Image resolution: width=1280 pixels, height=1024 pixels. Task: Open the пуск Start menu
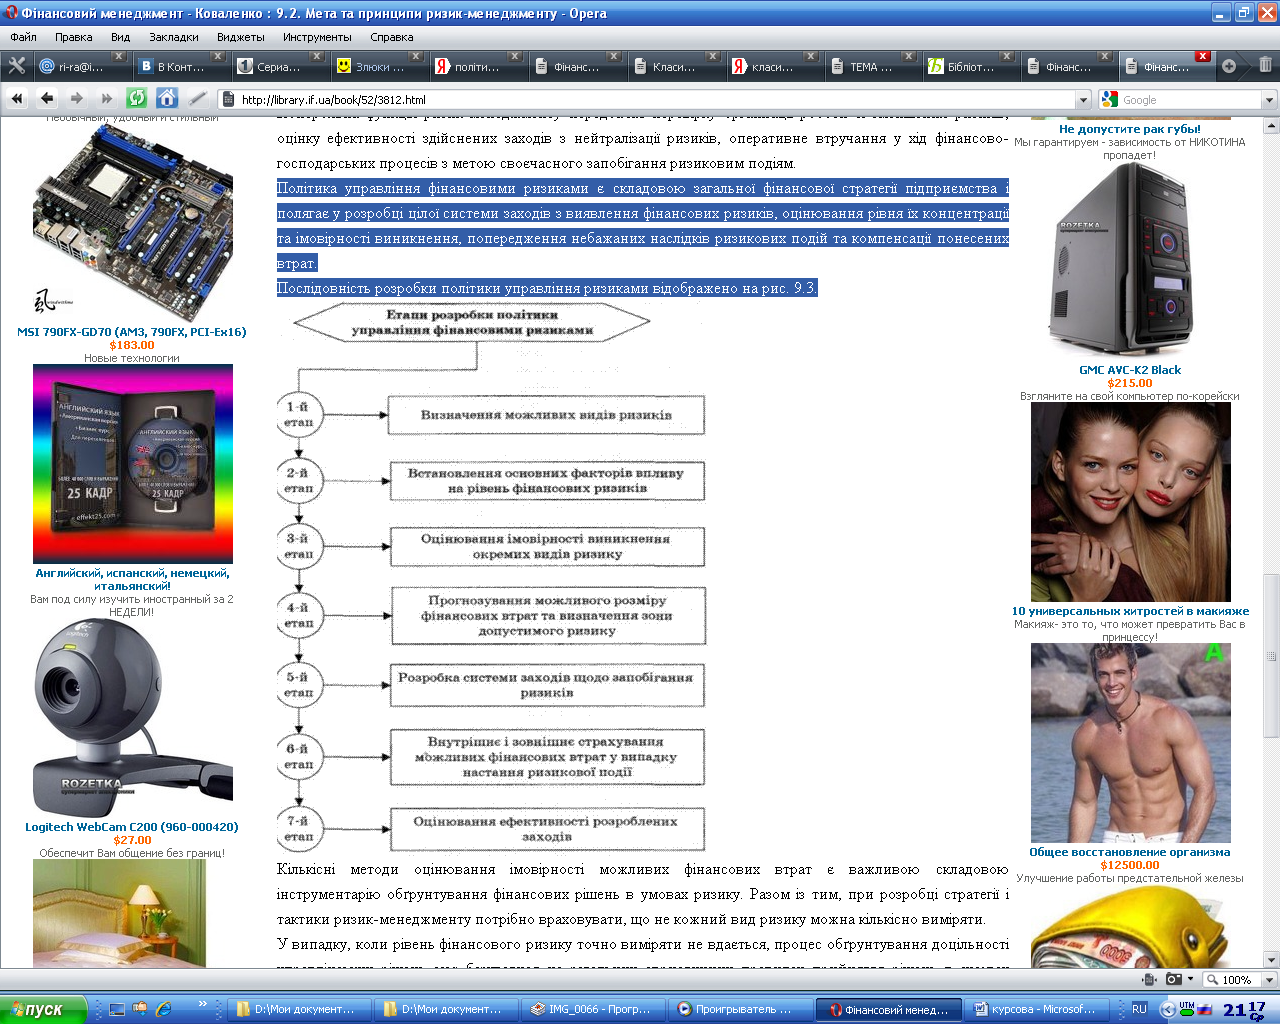[x=43, y=1009]
